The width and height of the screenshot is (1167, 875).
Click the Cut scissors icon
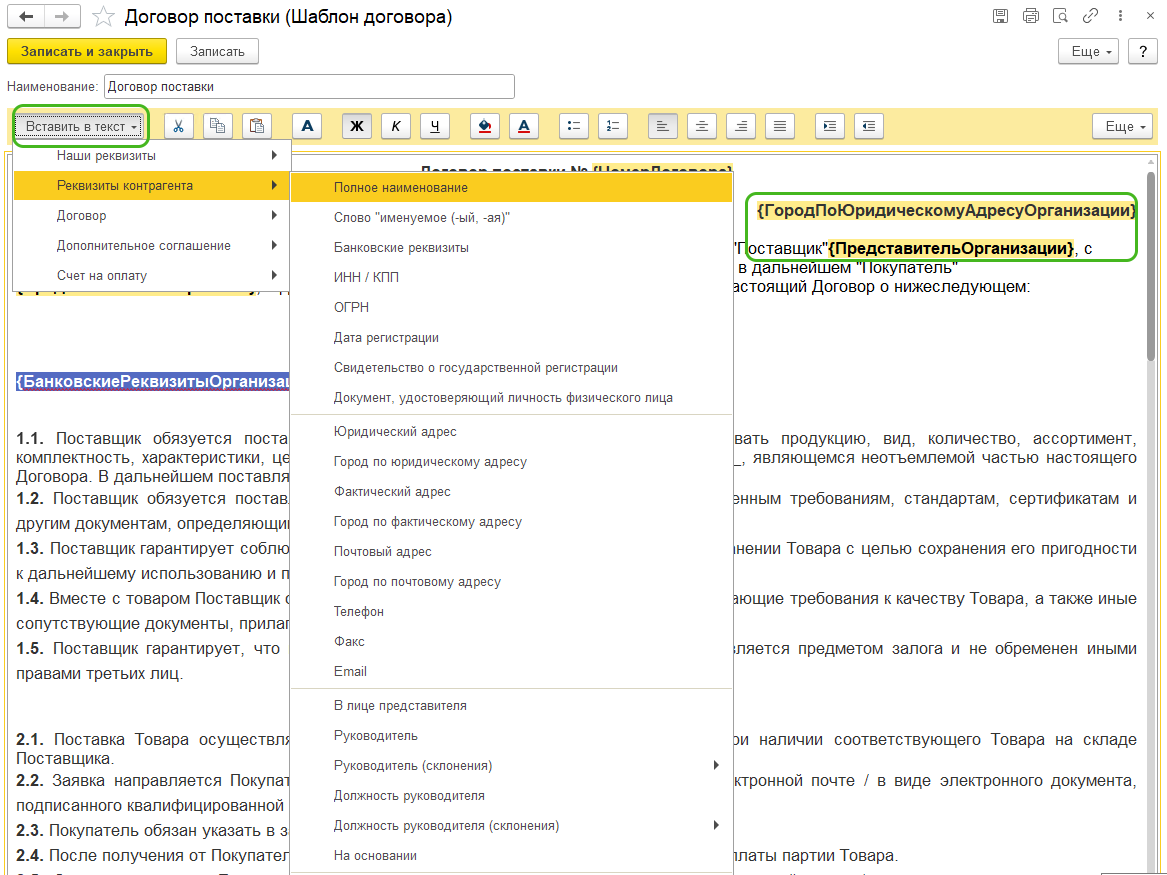point(178,126)
